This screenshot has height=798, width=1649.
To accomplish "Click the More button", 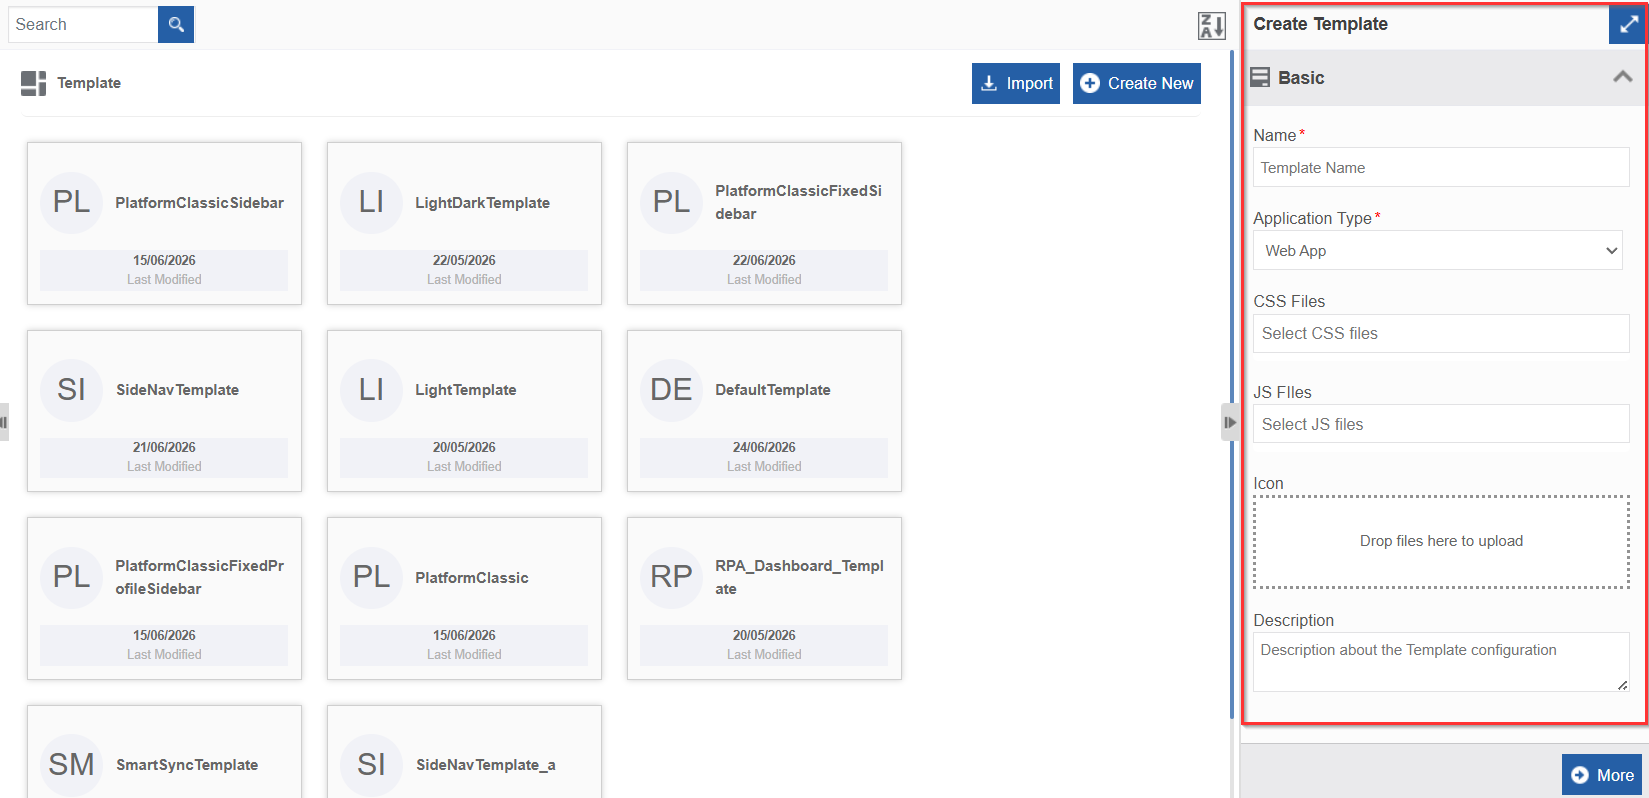I will (x=1602, y=775).
